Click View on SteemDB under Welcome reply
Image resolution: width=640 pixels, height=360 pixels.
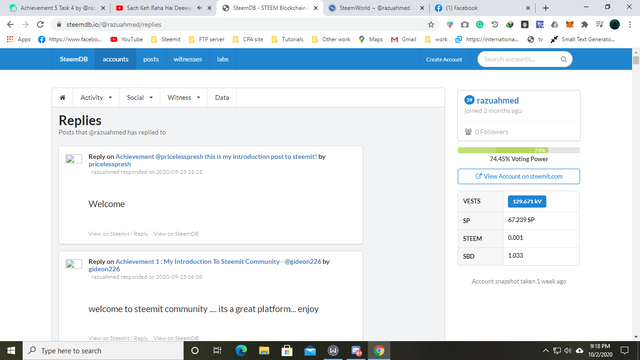click(176, 234)
